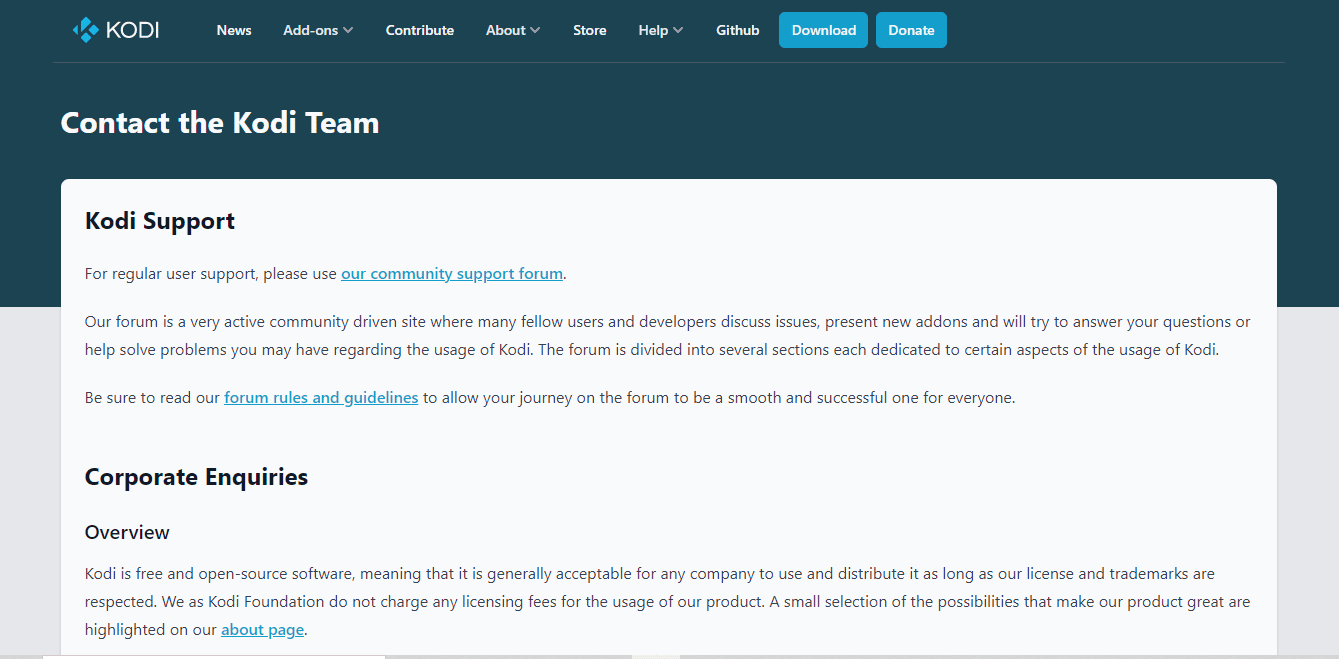The image size is (1339, 659).
Task: Open the community support forum link
Action: click(452, 273)
